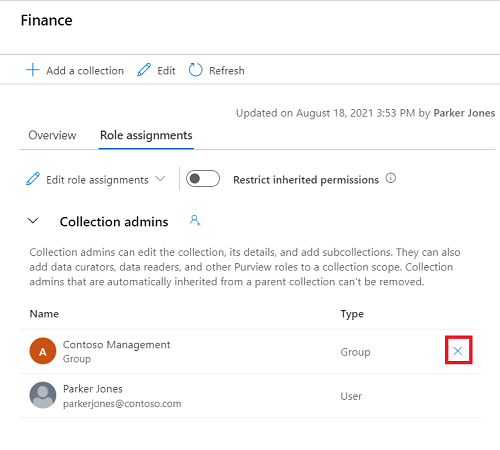Viewport: 500px width, 450px height.
Task: Click the Type column header
Action: (x=352, y=314)
